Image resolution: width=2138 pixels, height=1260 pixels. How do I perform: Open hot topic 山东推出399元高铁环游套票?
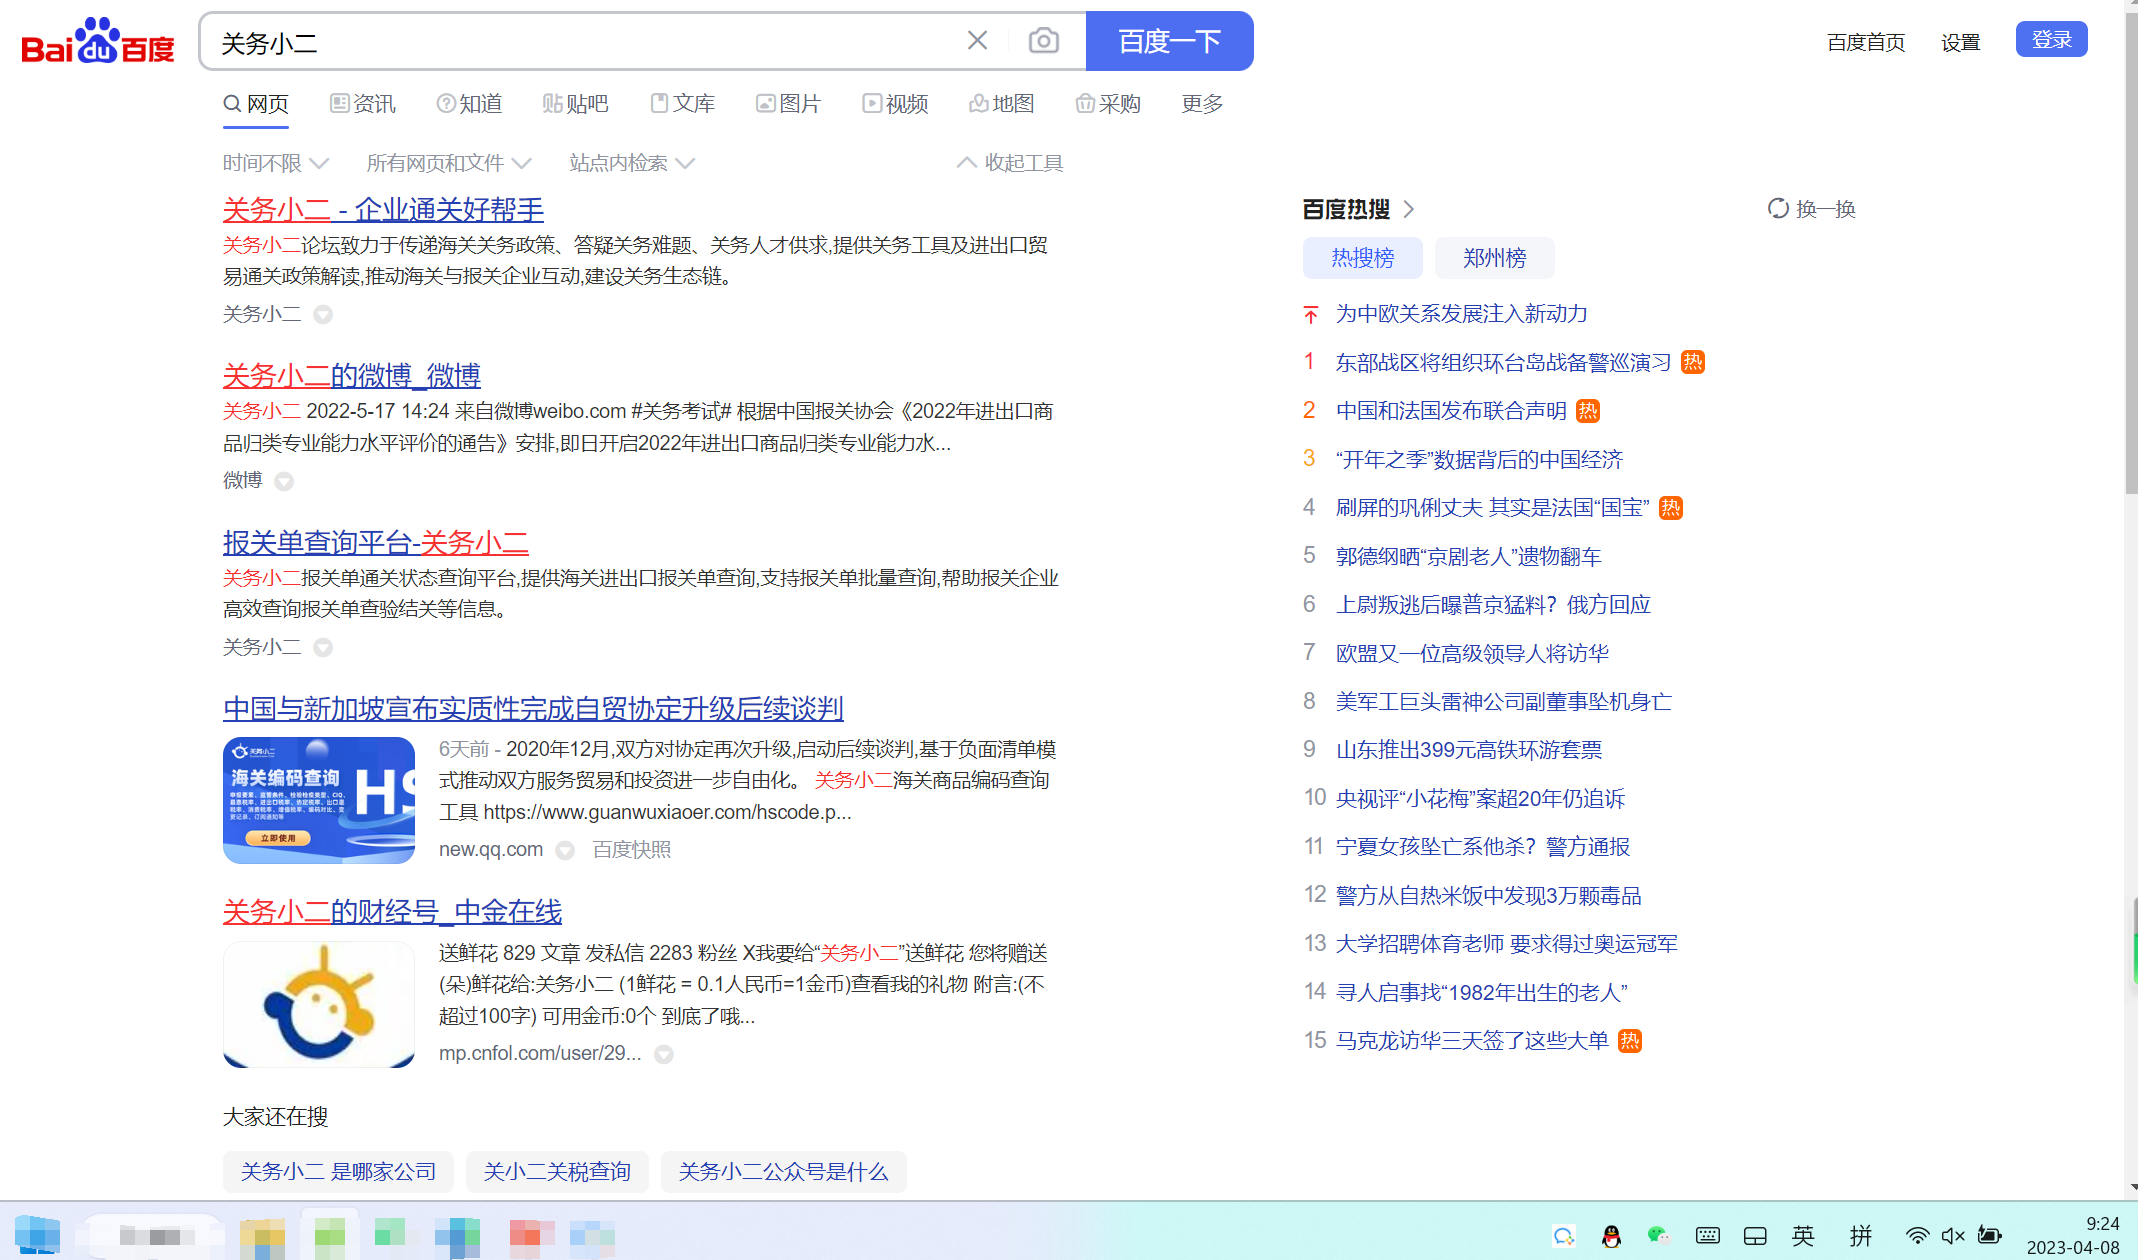tap(1468, 750)
